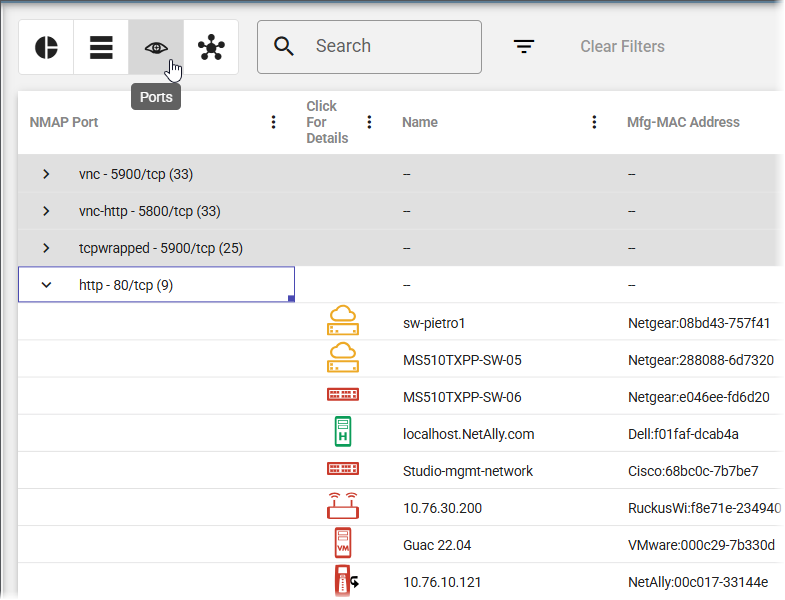This screenshot has width=785, height=600.
Task: Click MAC VMware:000c29-7b330d
Action: click(x=701, y=545)
